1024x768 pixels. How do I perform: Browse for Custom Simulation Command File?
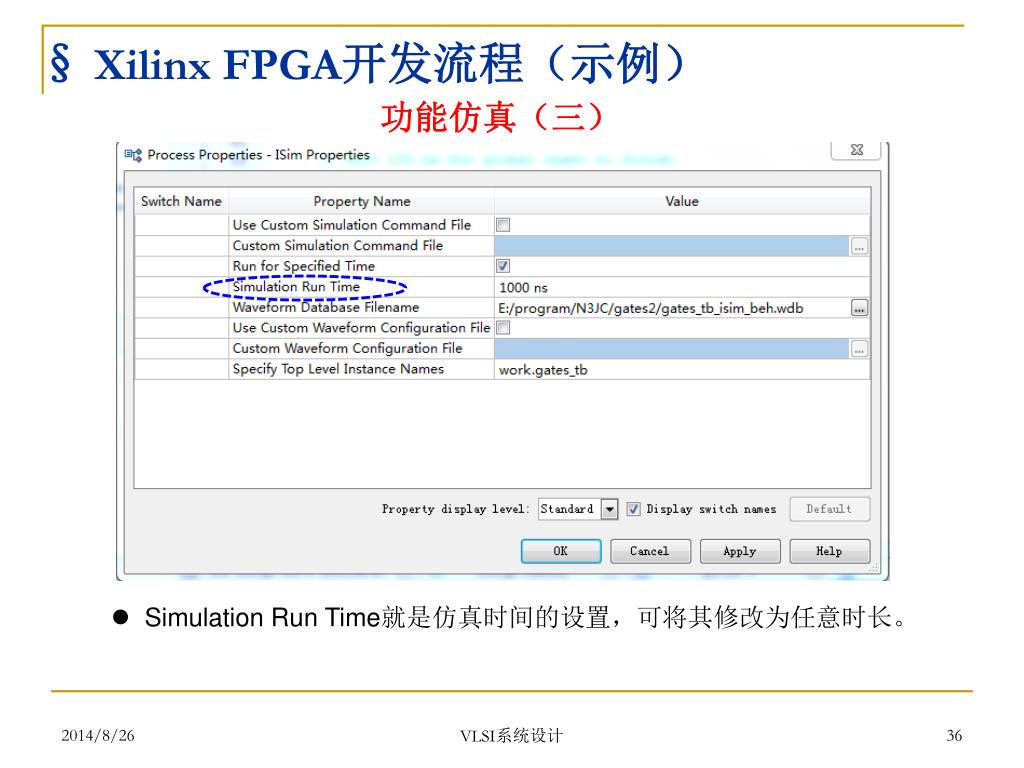click(x=859, y=246)
